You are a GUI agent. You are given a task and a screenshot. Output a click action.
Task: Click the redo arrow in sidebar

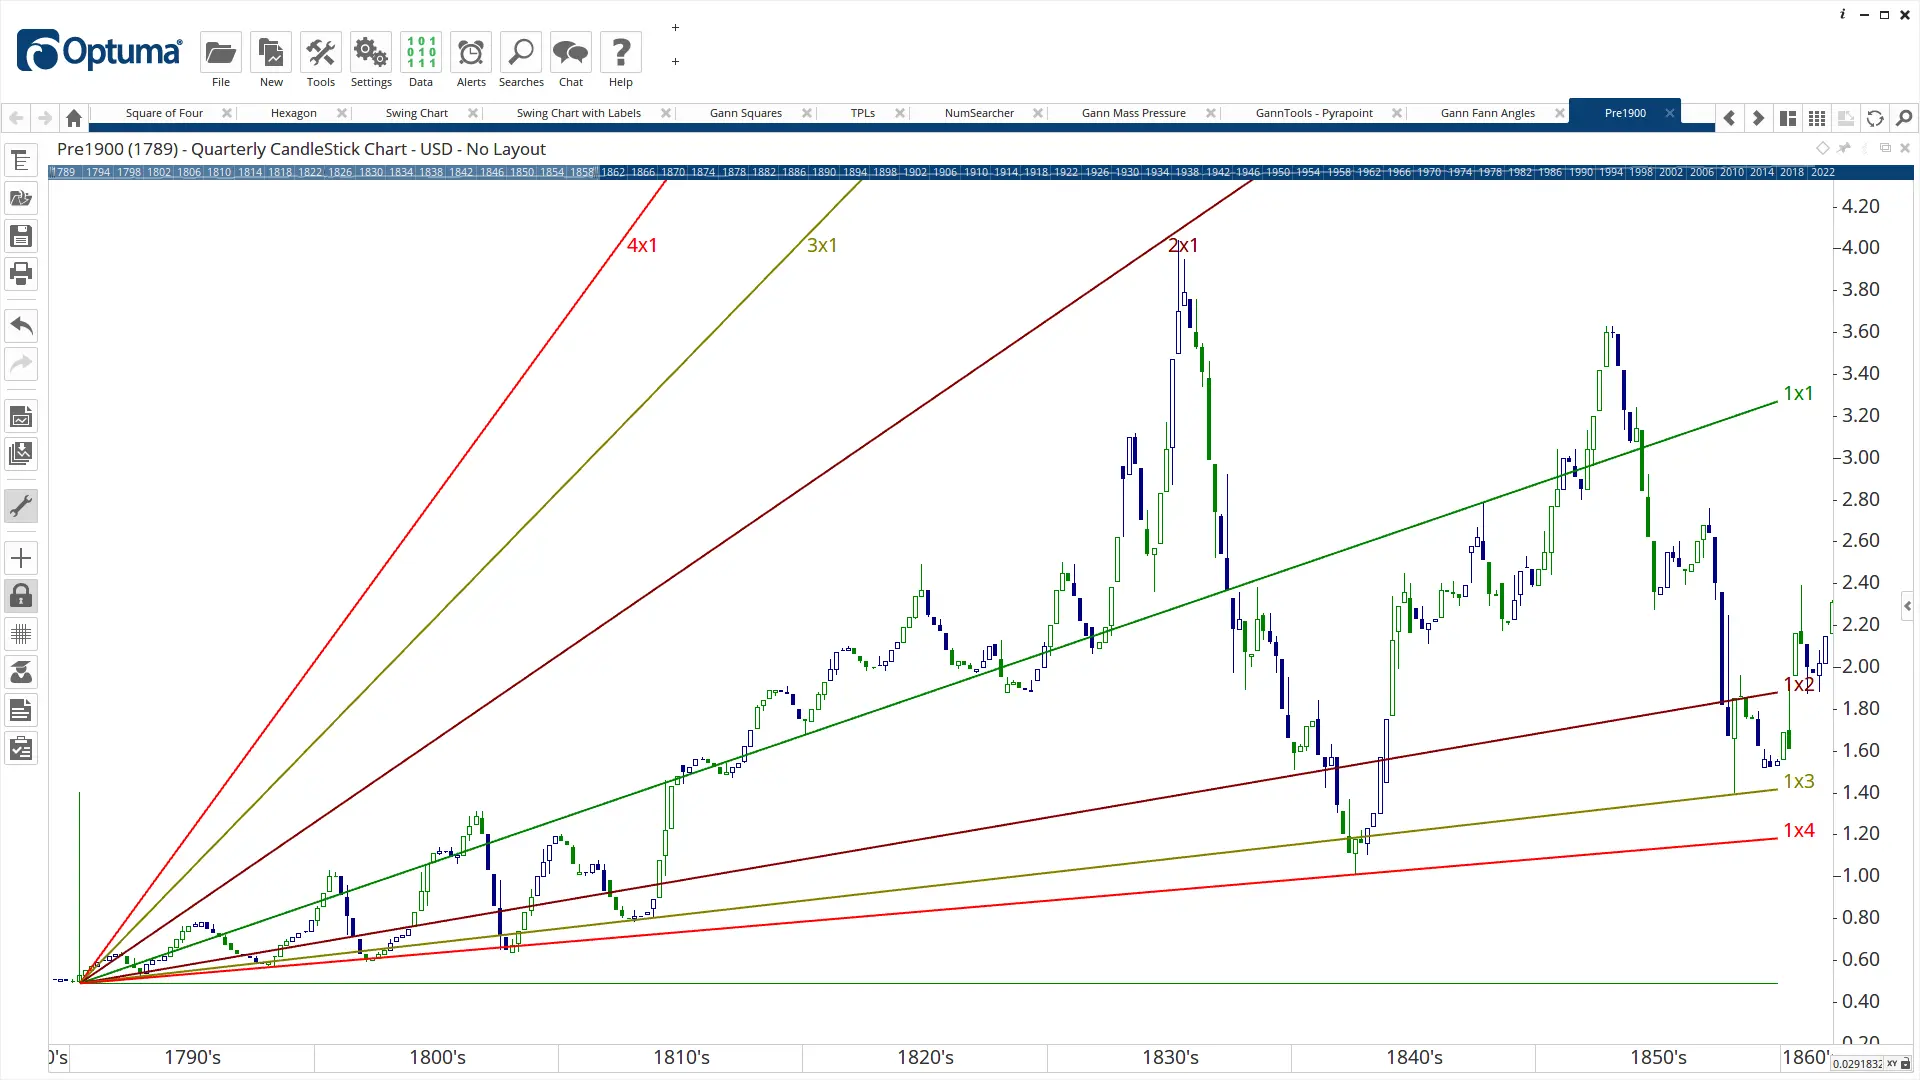click(21, 364)
